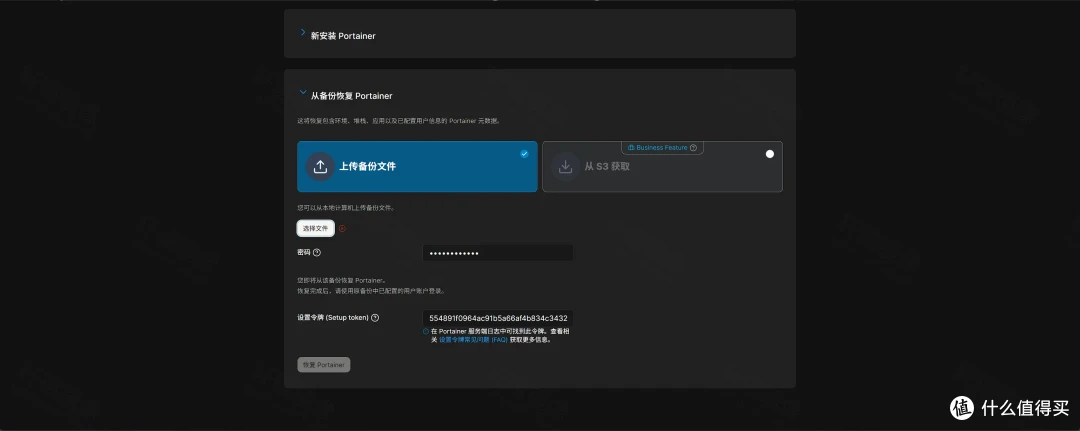Click the 您可以从本地计算机上传备份文件 hint text
The height and width of the screenshot is (431, 1080).
(345, 207)
